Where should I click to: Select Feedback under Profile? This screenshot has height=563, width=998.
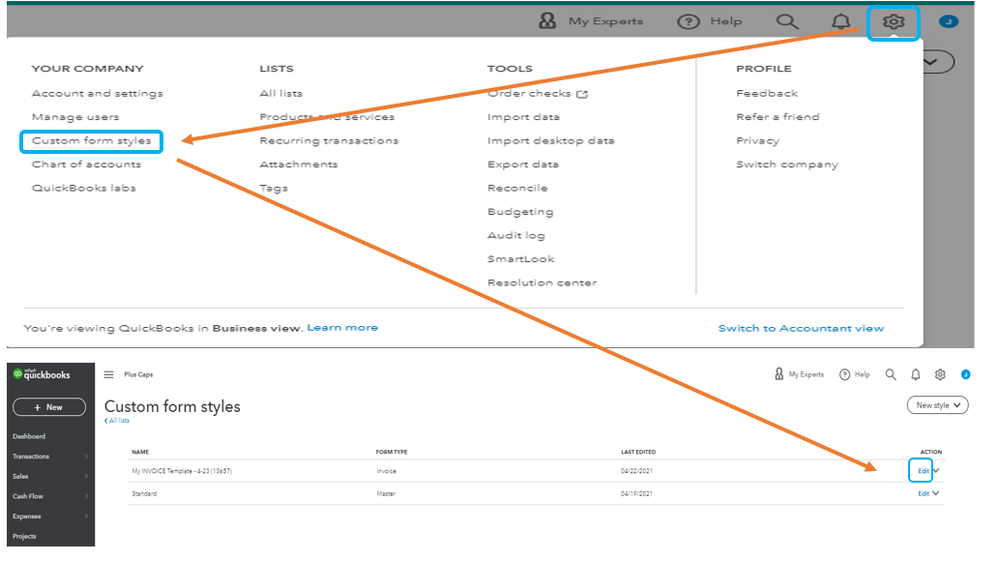[x=767, y=94]
